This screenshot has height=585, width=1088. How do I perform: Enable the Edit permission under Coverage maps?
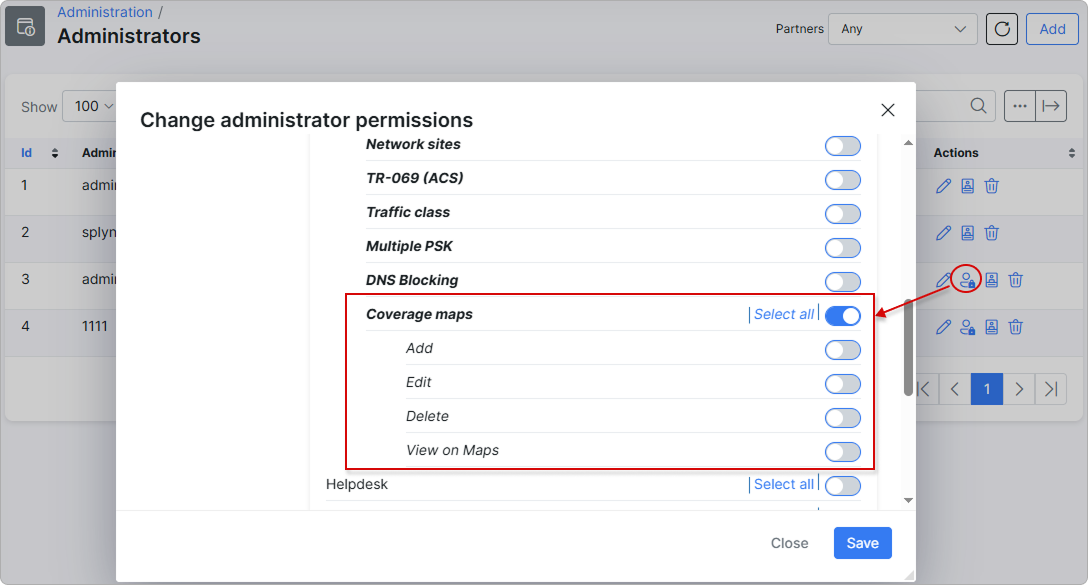pos(842,384)
